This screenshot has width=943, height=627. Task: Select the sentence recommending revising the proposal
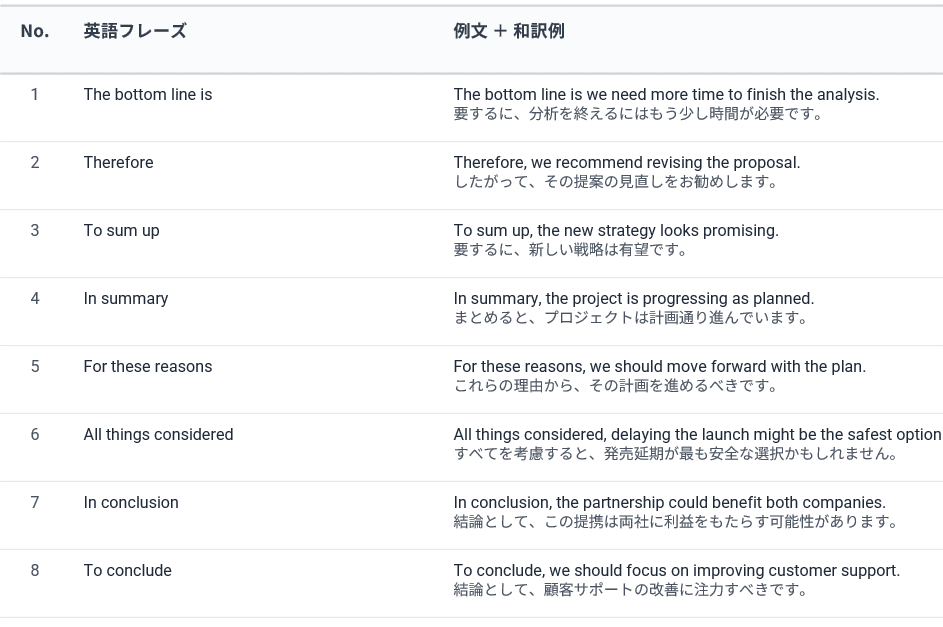coord(627,163)
